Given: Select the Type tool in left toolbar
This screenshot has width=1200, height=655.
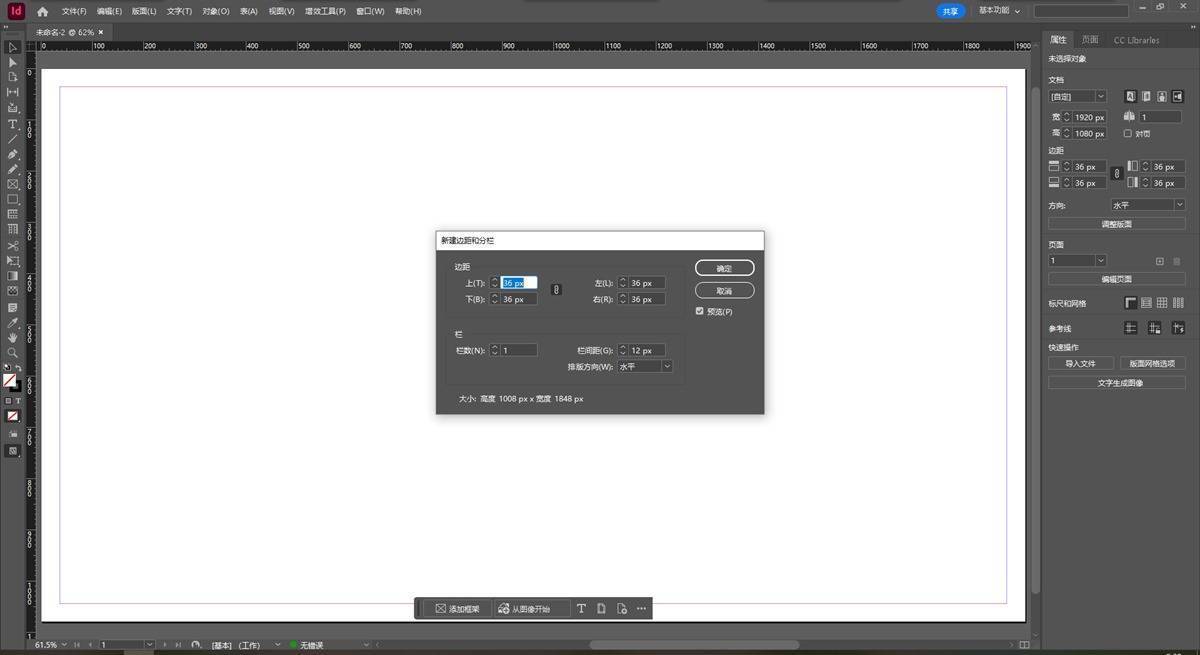Looking at the screenshot, I should pyautogui.click(x=13, y=124).
